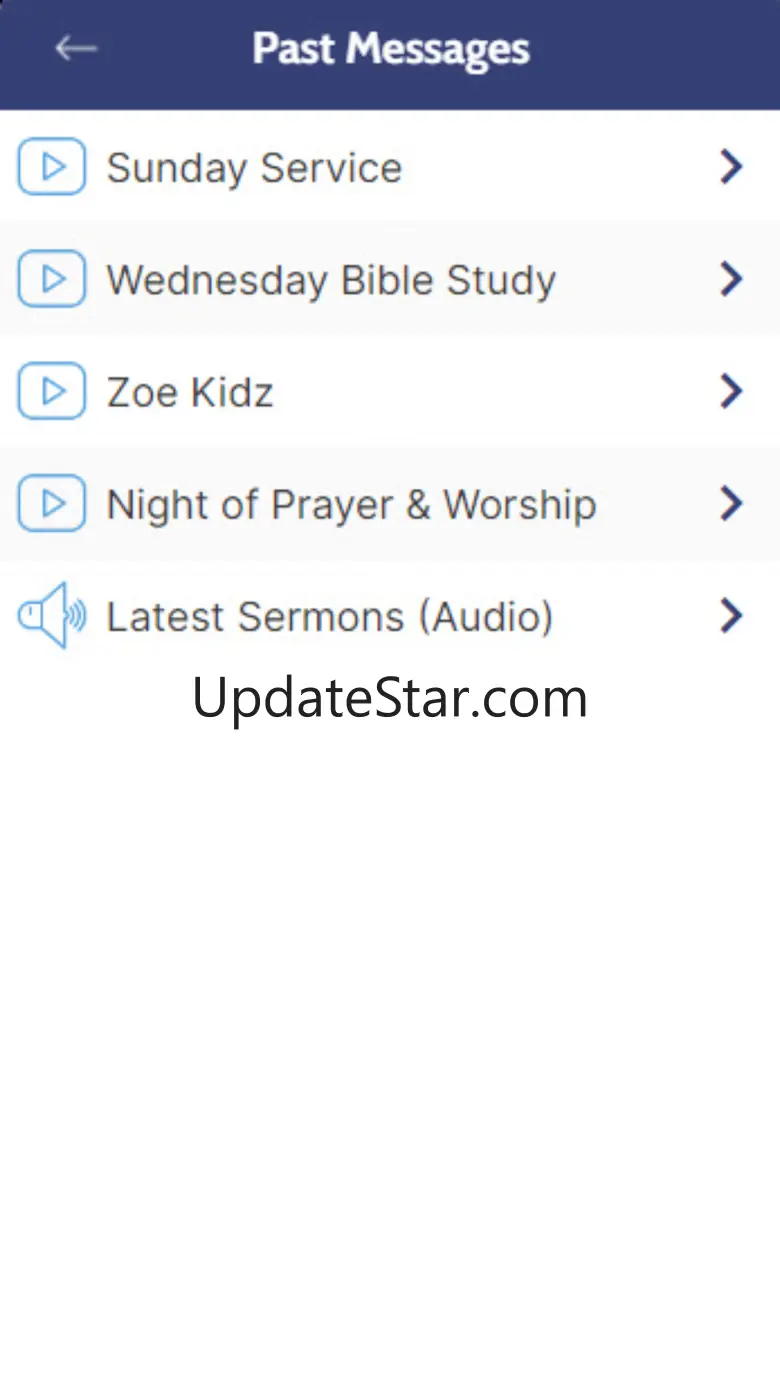Click the blue header bar right of title

[655, 54]
